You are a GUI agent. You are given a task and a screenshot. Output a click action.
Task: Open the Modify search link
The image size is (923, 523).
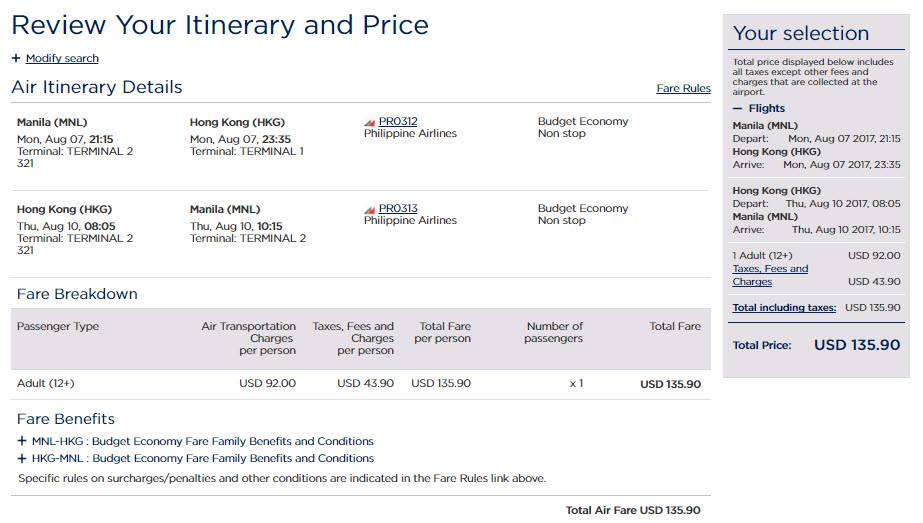point(62,58)
